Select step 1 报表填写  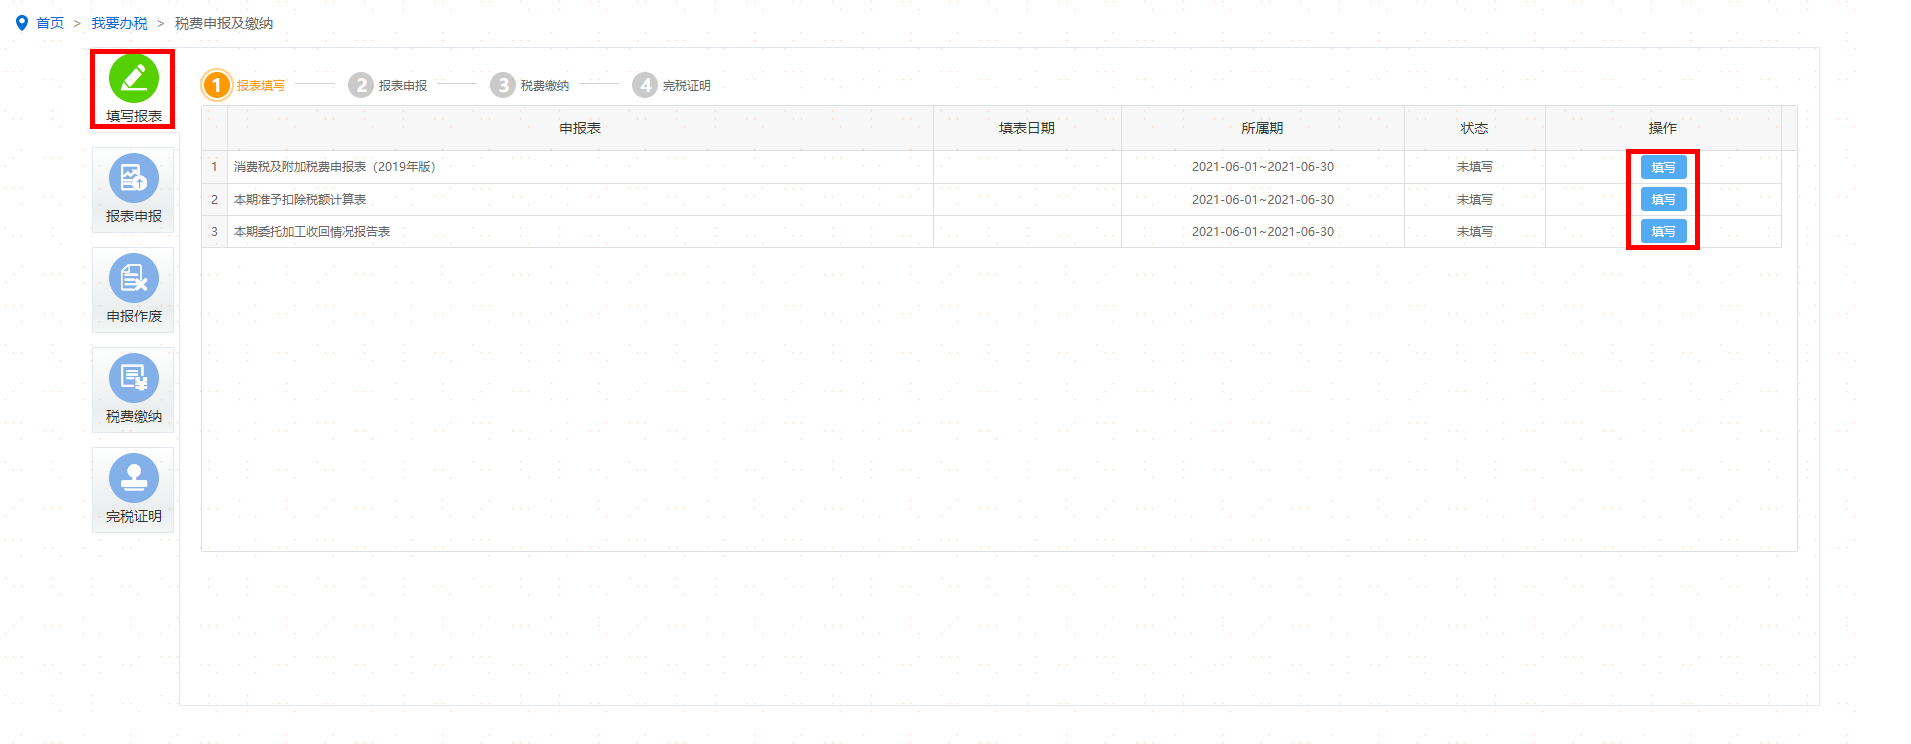(x=244, y=85)
